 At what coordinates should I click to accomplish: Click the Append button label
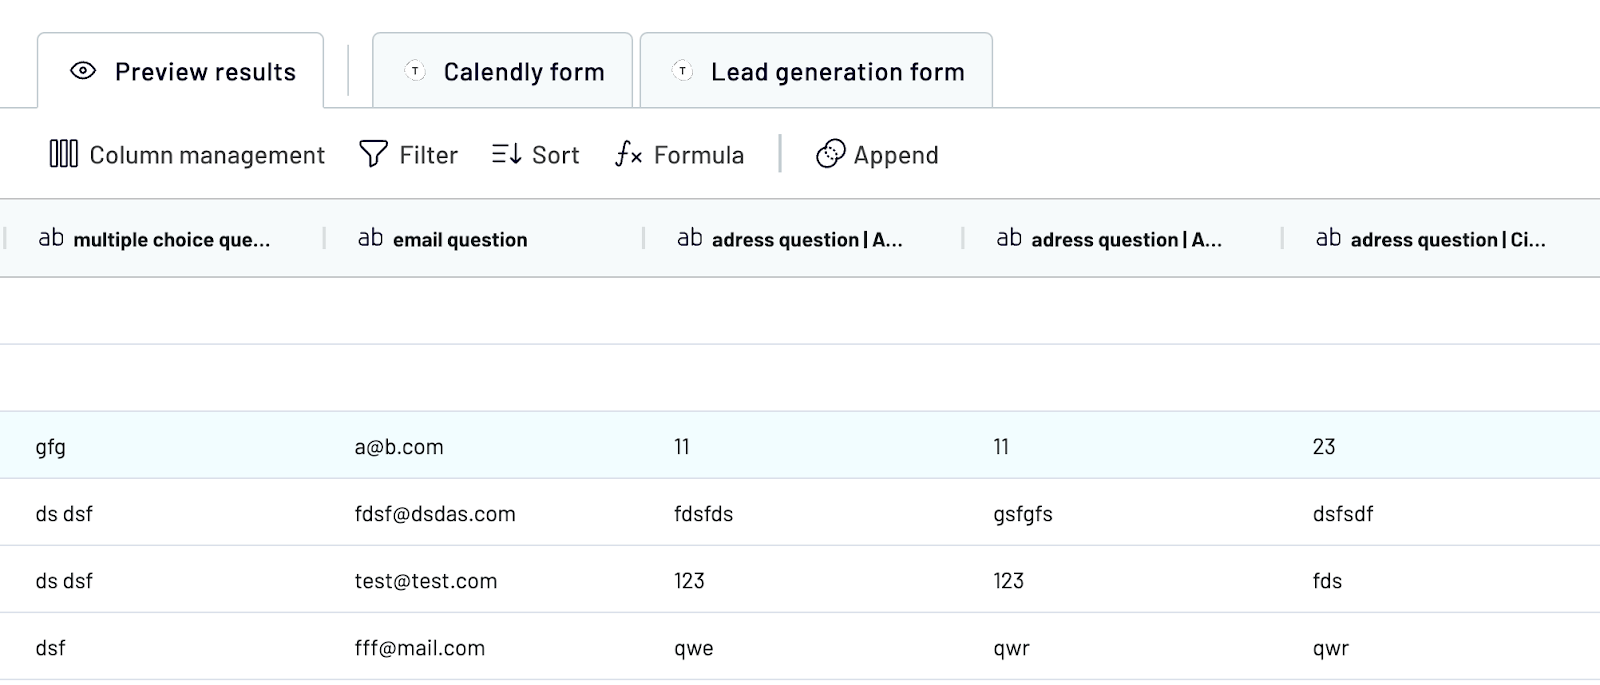[x=896, y=155]
